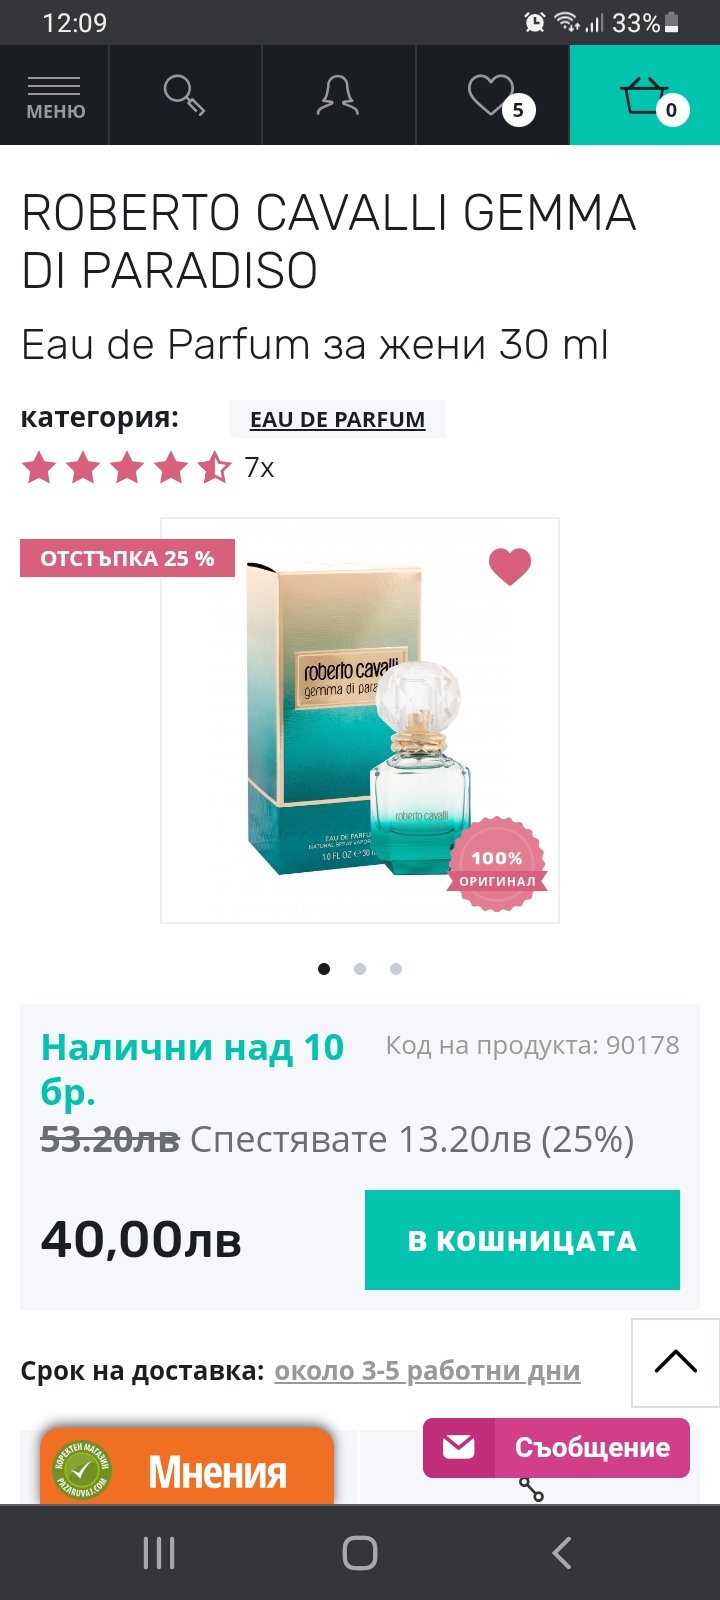This screenshot has height=1600, width=720.
Task: Tap the up-chevron back-to-top button
Action: [676, 1363]
